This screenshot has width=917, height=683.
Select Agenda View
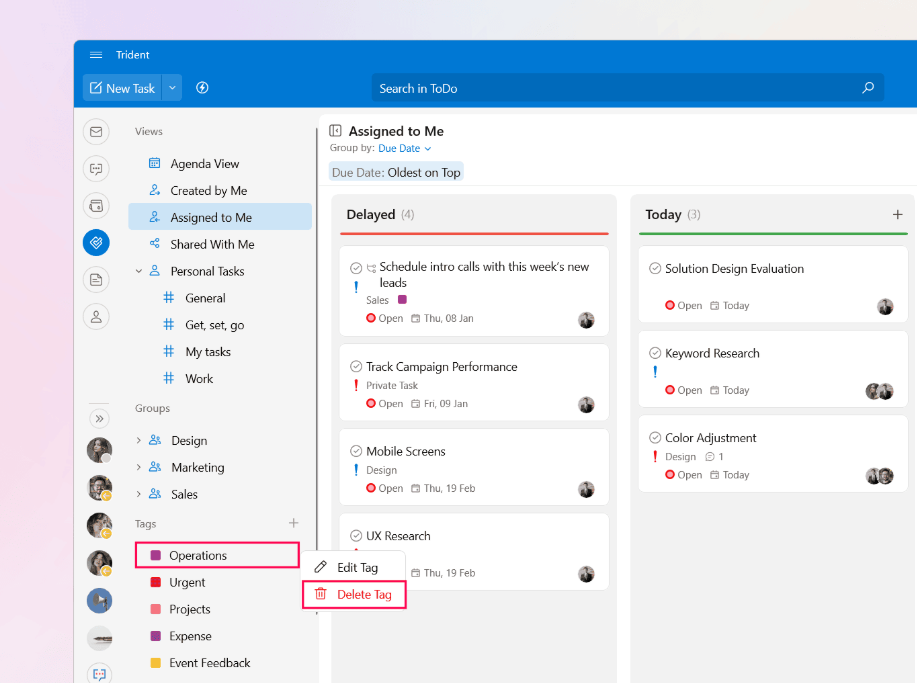click(x=220, y=164)
